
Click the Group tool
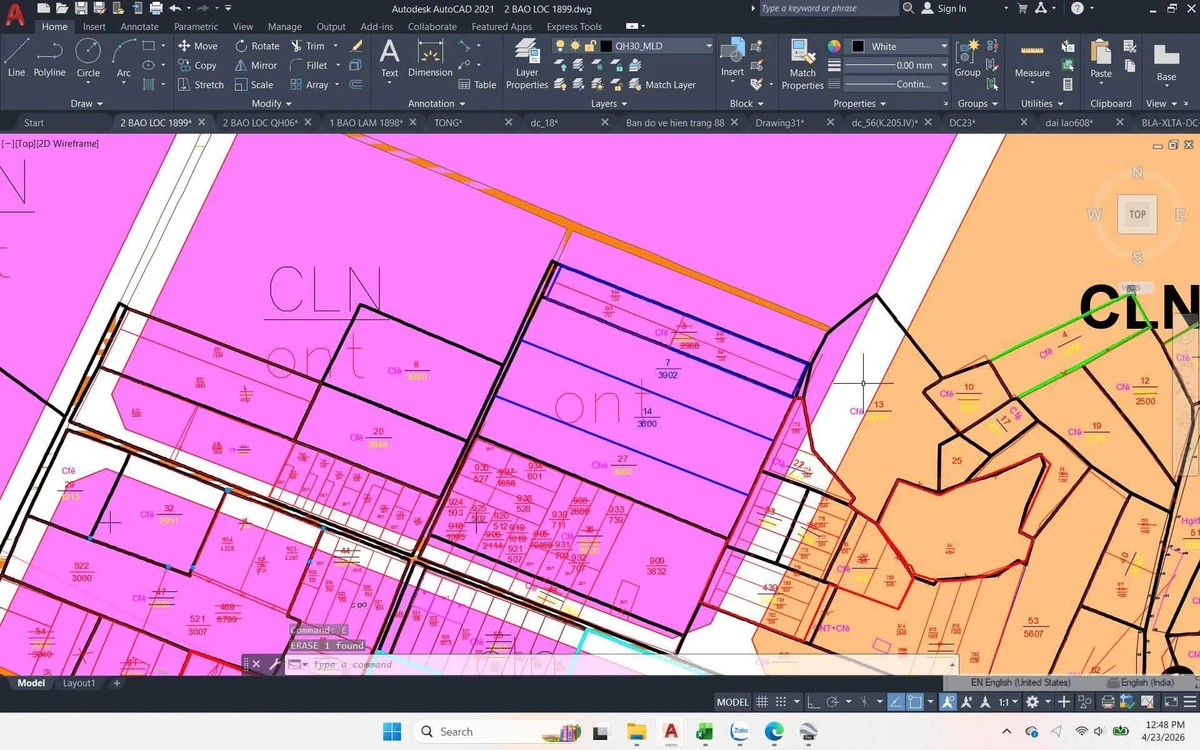[967, 58]
